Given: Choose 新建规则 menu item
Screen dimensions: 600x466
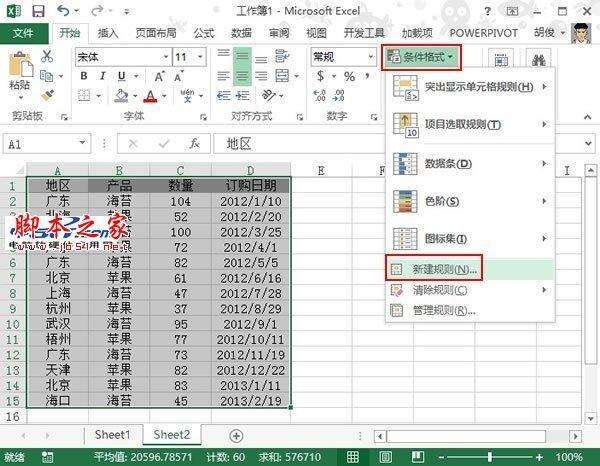Looking at the screenshot, I should (x=470, y=269).
